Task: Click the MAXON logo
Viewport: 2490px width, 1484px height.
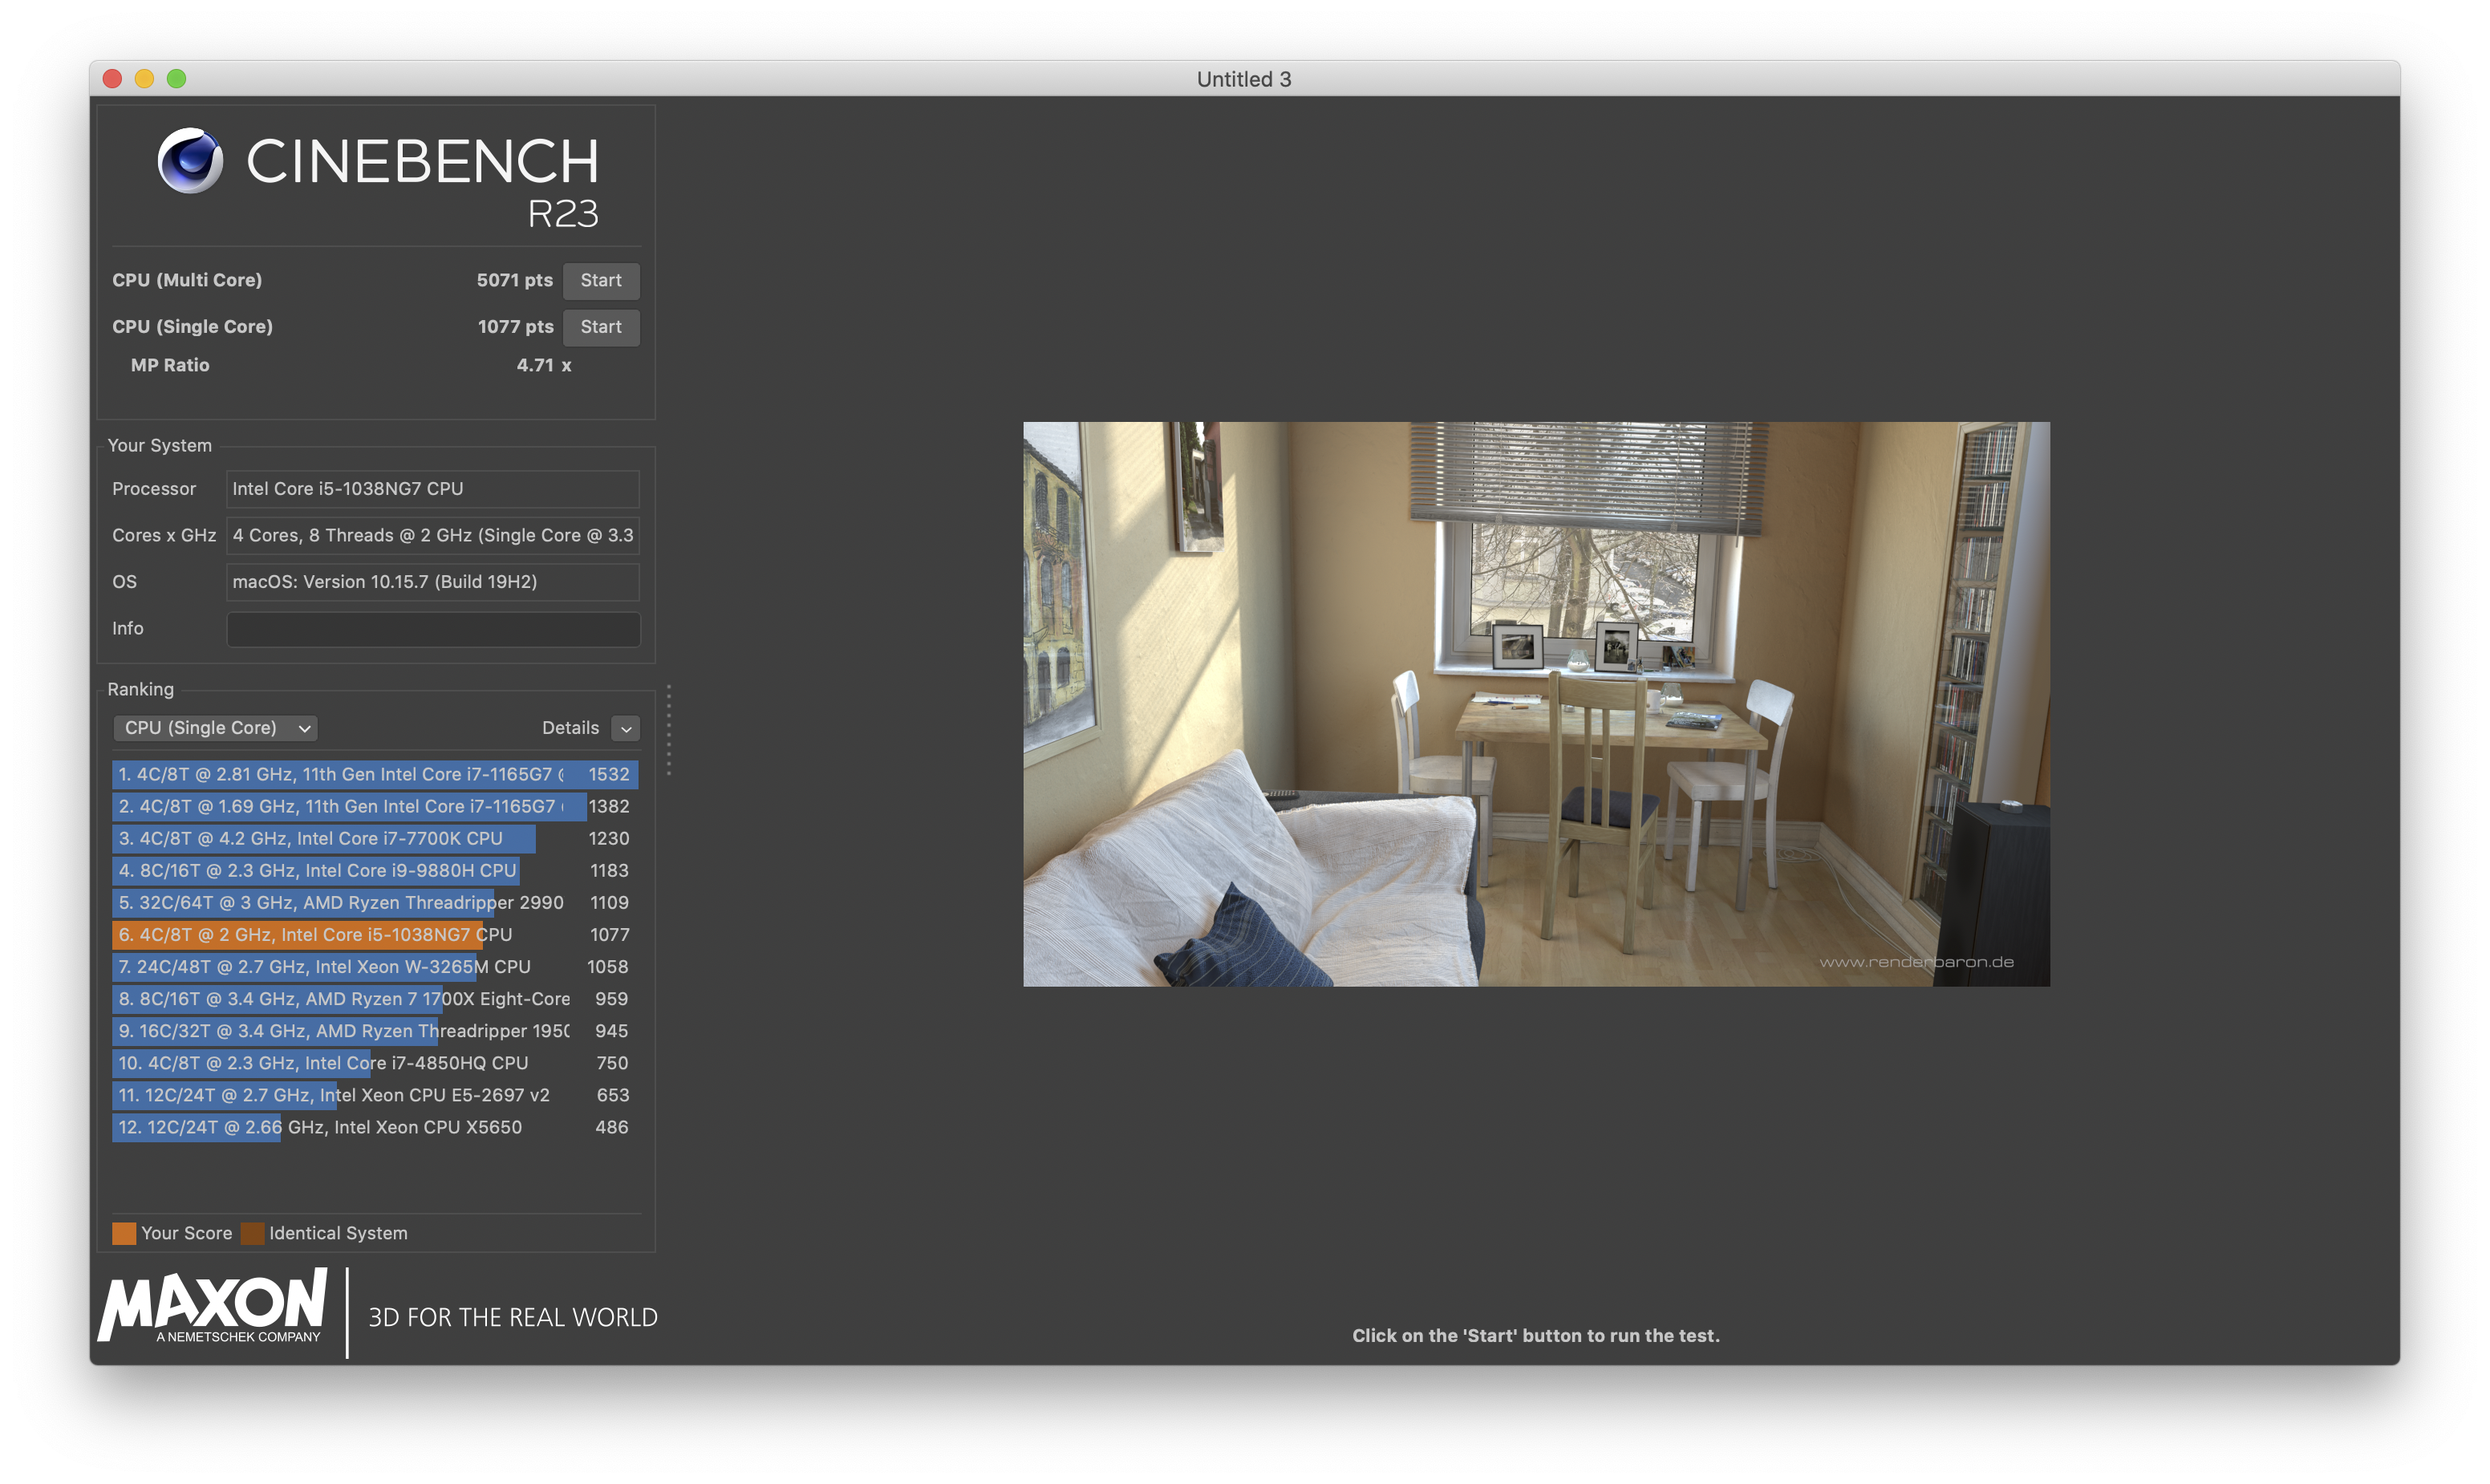Action: [213, 1306]
